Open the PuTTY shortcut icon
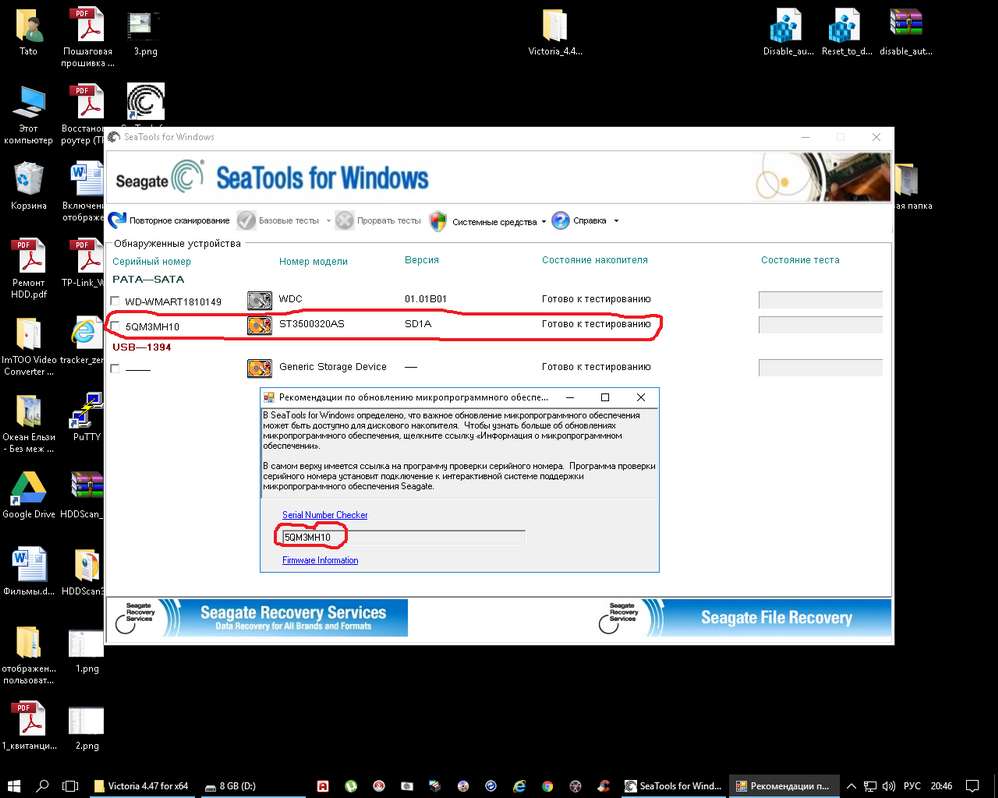998x798 pixels. point(87,417)
